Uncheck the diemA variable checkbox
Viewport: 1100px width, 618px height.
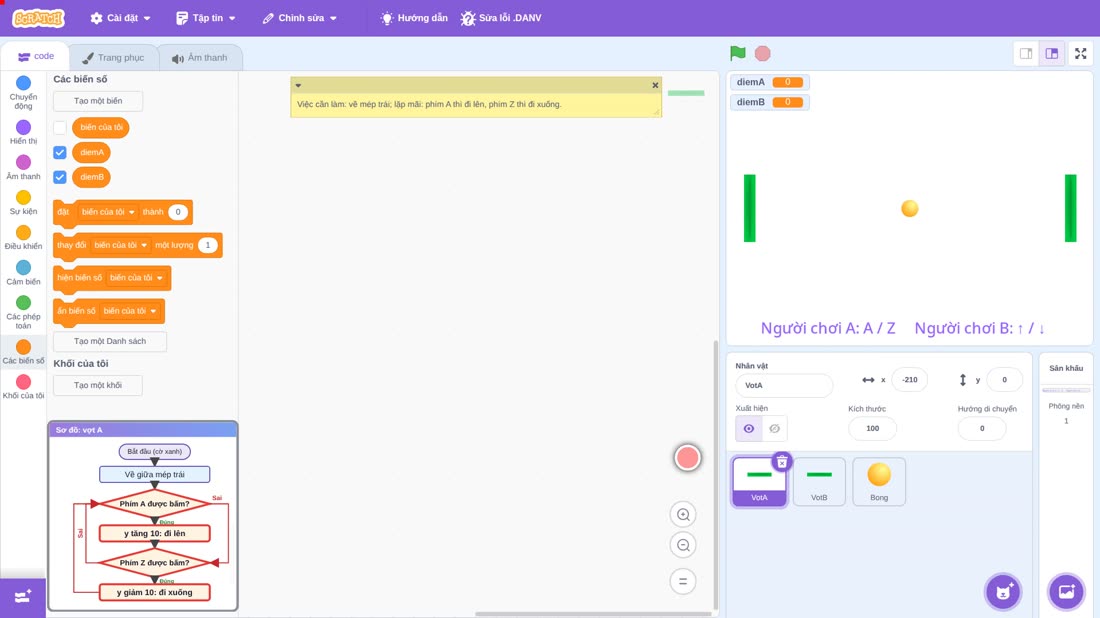coord(60,152)
